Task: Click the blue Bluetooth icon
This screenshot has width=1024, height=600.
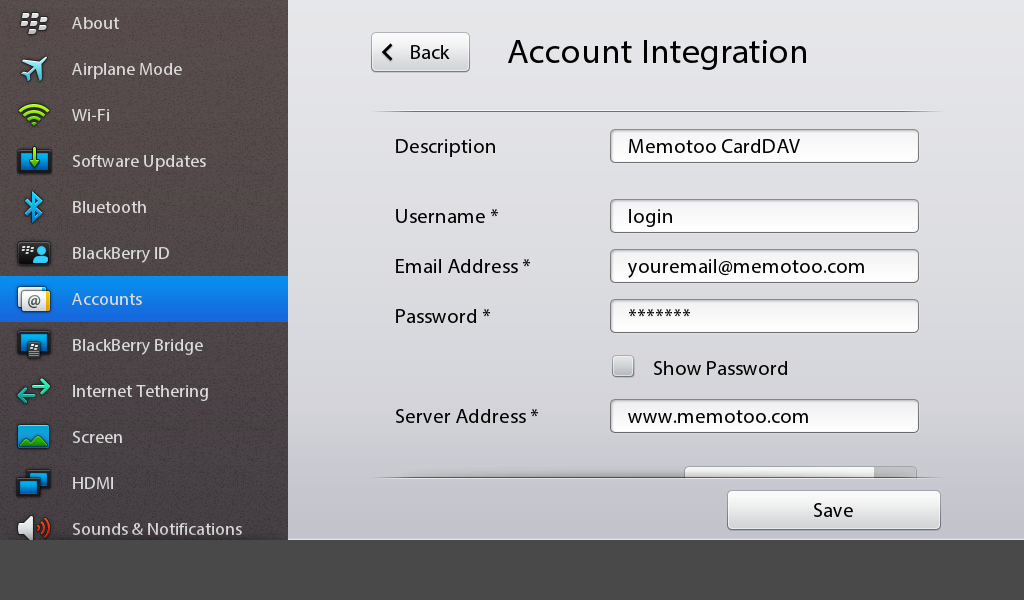Action: [33, 207]
